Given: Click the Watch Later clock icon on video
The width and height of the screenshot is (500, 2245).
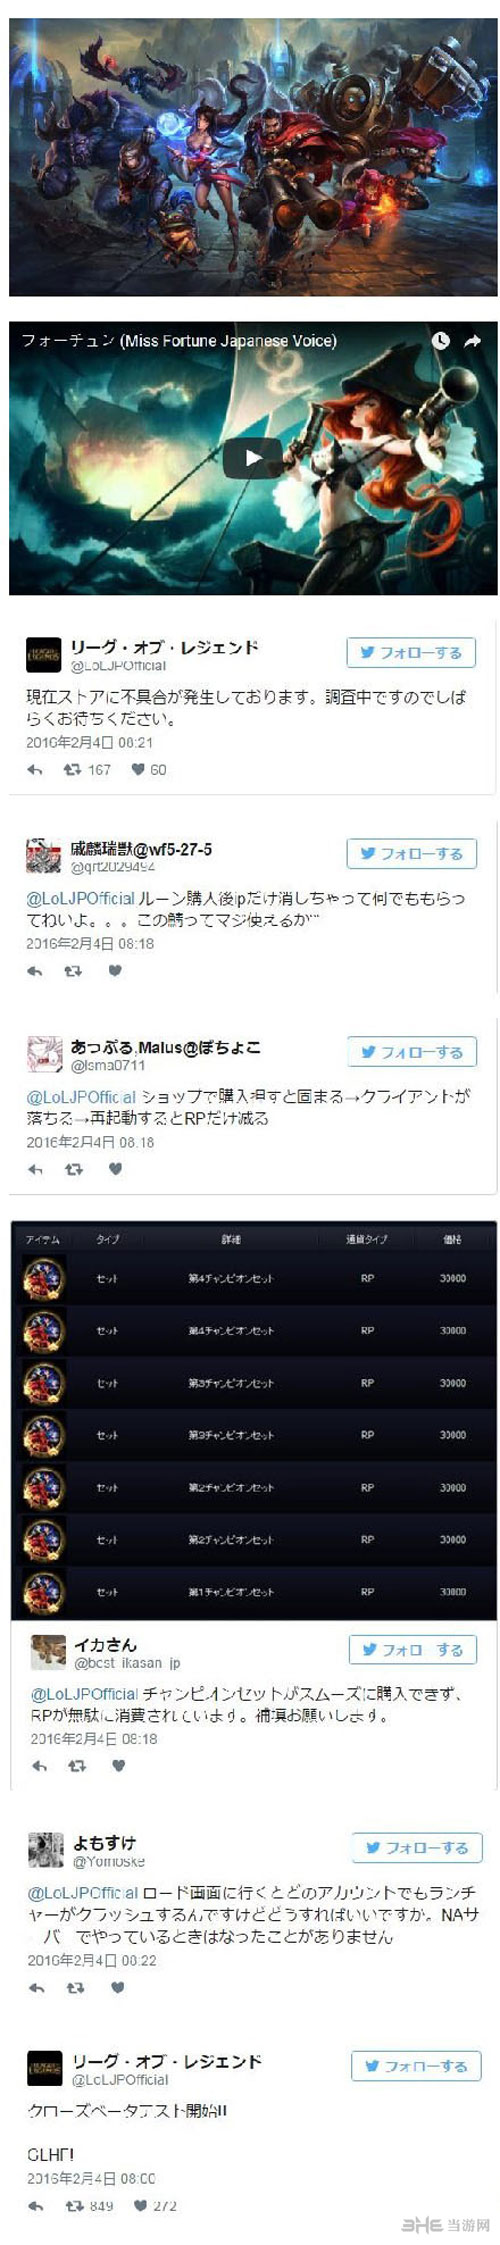Looking at the screenshot, I should tap(440, 341).
